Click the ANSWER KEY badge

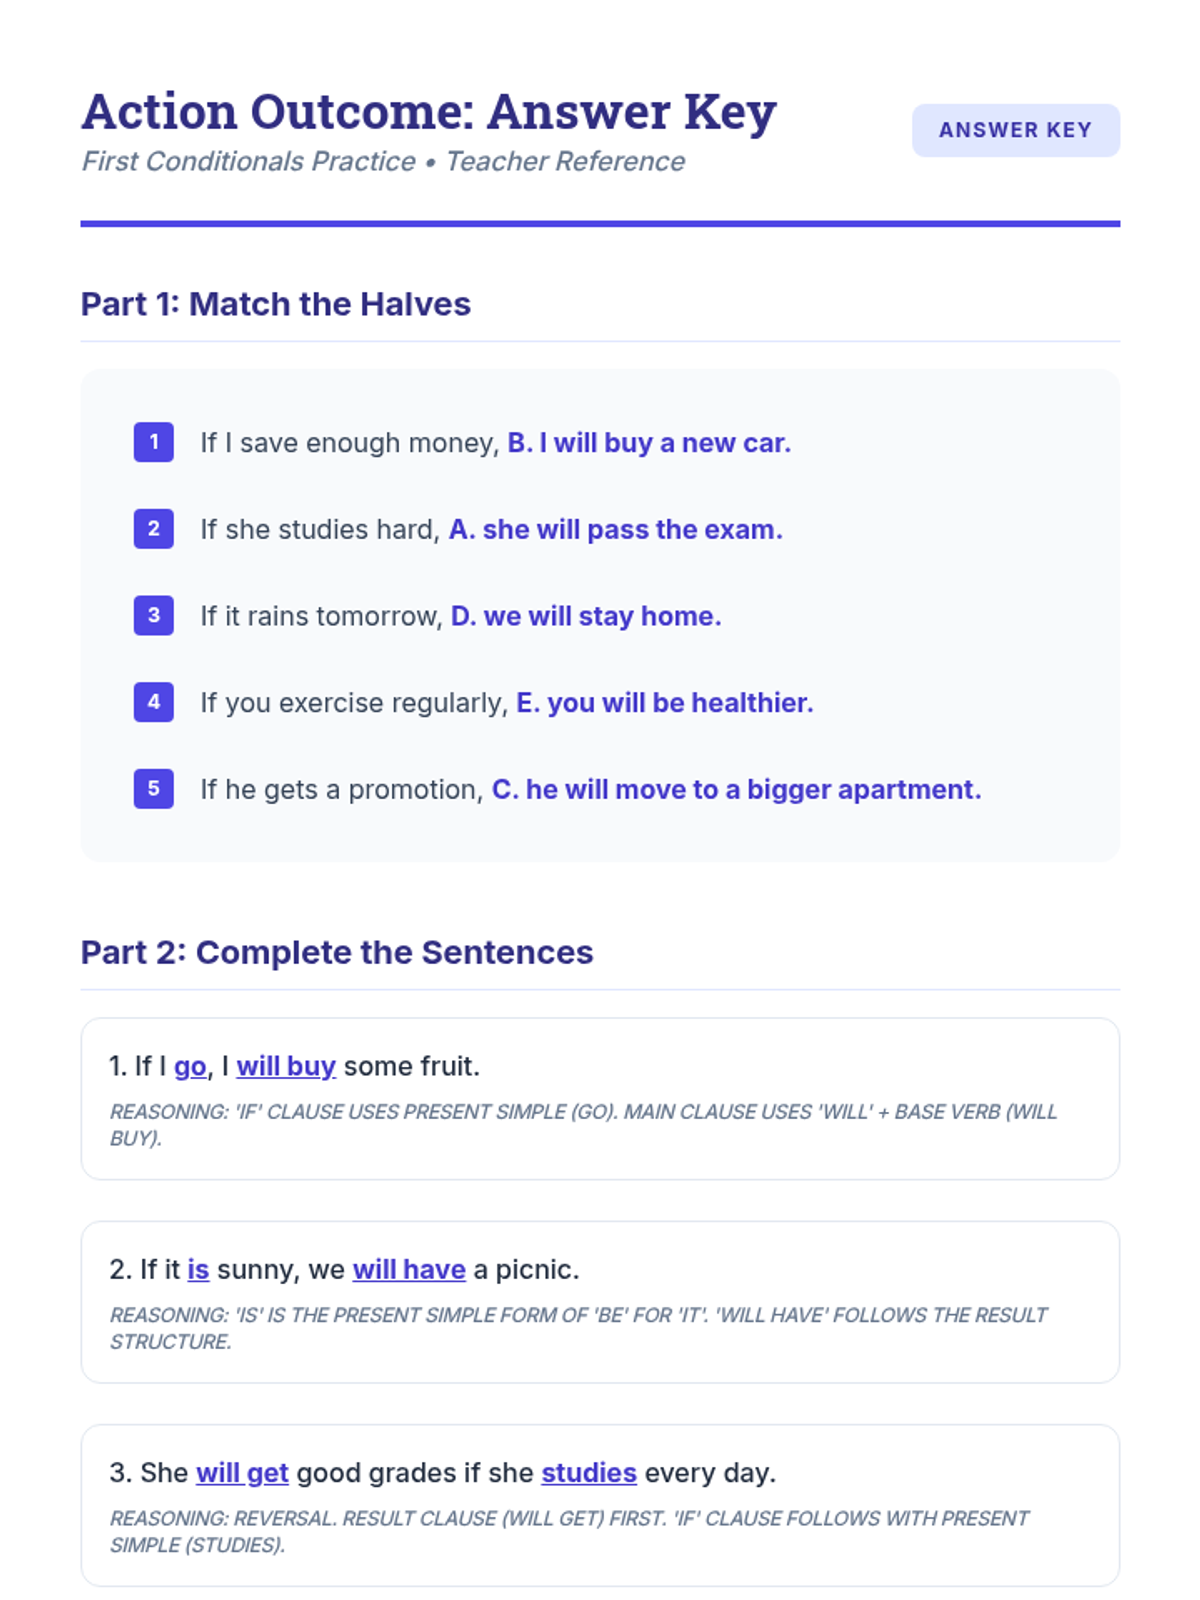click(1015, 130)
